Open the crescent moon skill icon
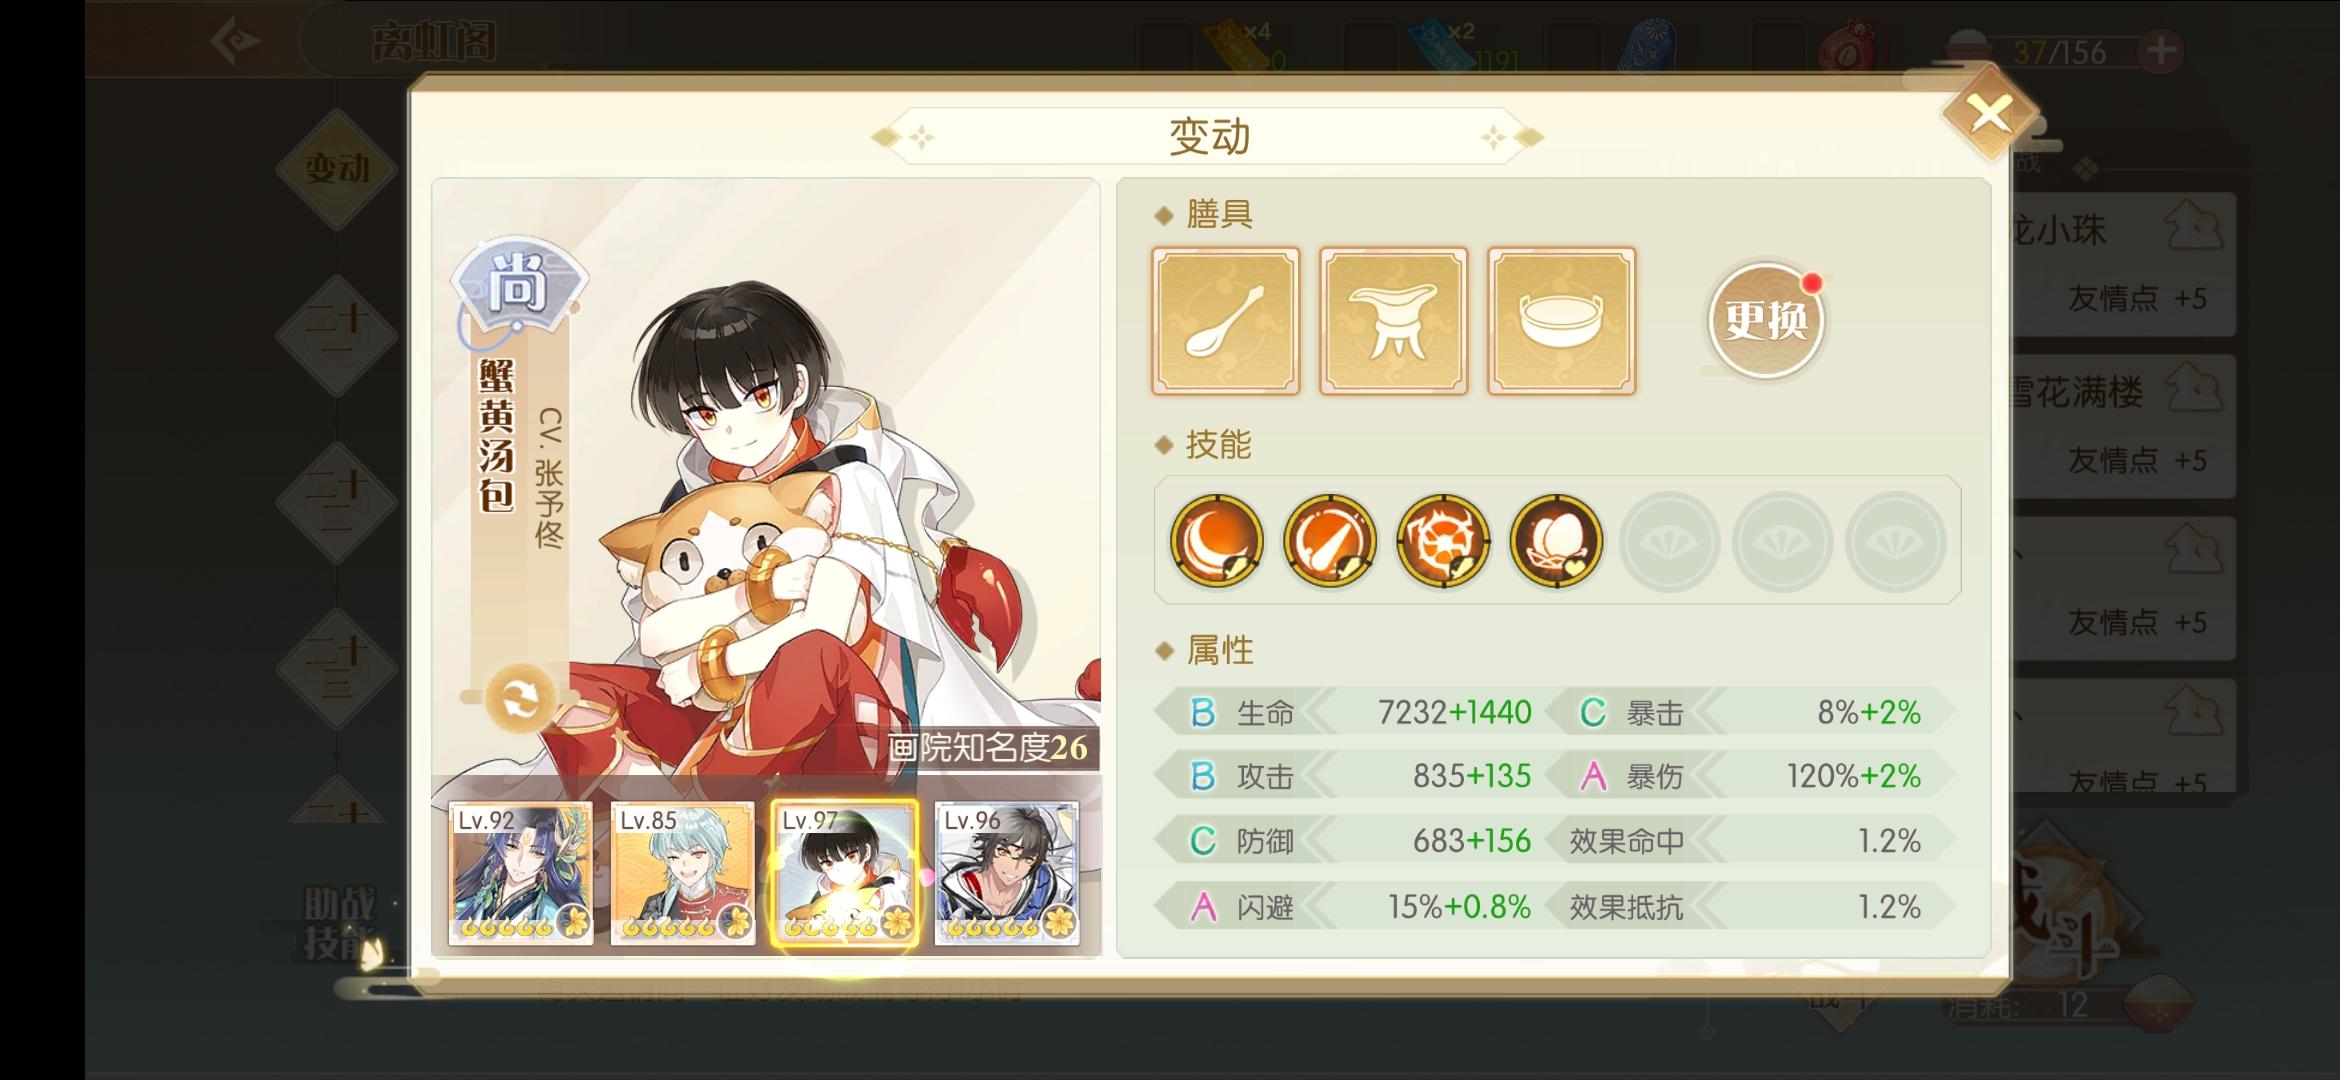Screen dimensions: 2340x1080 click(x=1216, y=541)
